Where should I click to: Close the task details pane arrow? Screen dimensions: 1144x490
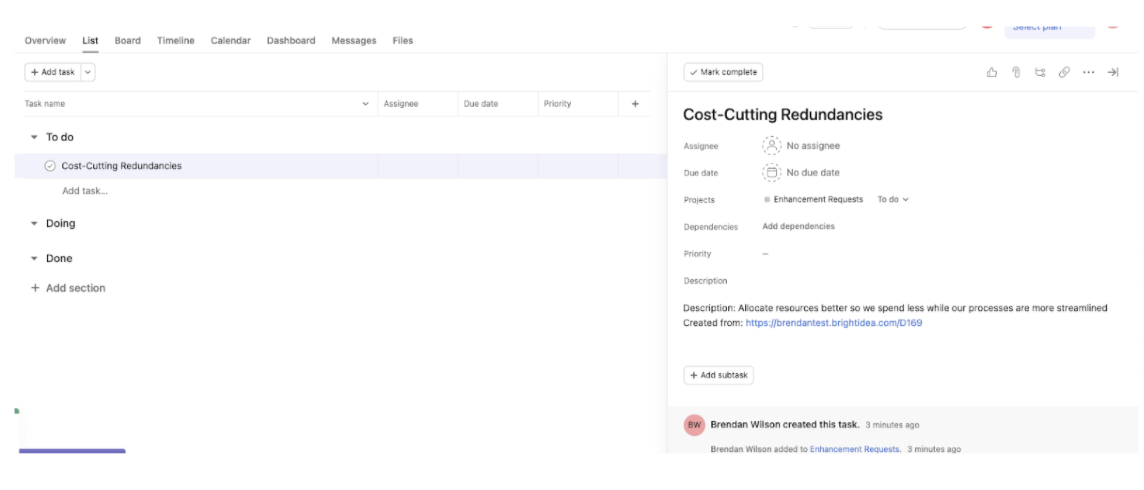pos(1113,72)
